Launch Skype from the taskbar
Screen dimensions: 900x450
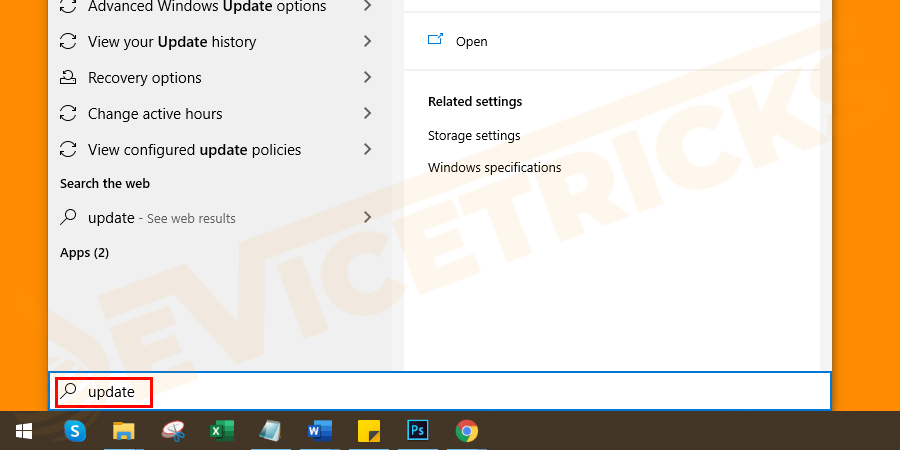point(75,431)
